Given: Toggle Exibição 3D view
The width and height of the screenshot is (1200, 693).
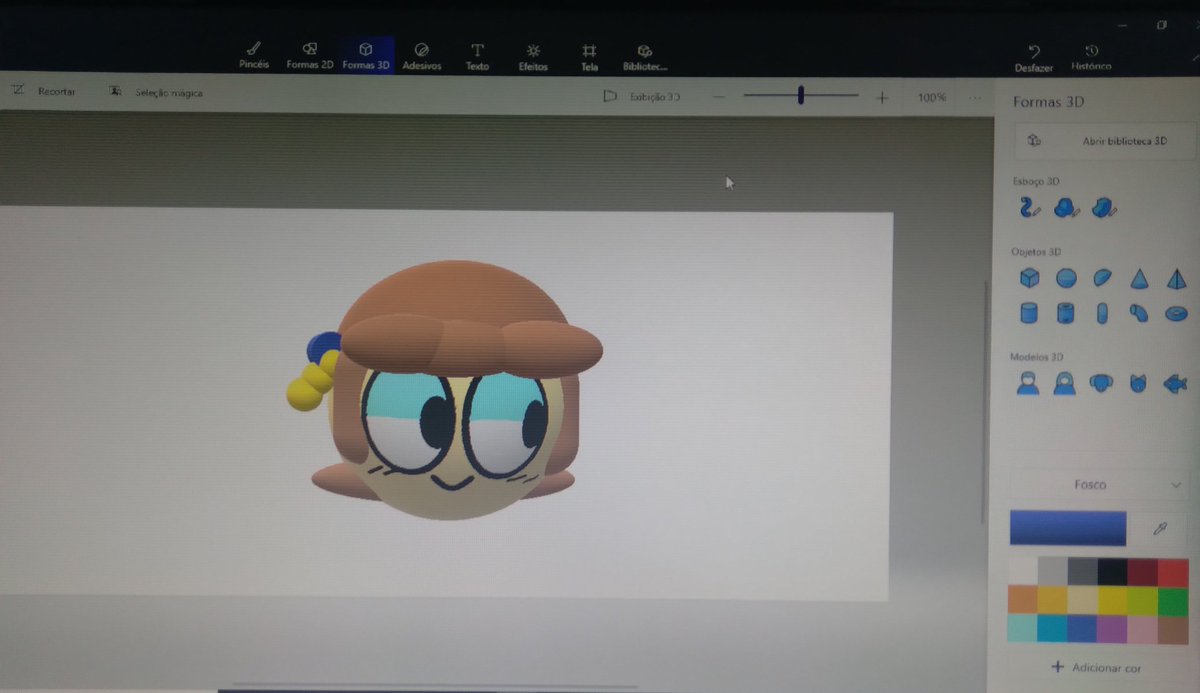Looking at the screenshot, I should click(x=642, y=97).
